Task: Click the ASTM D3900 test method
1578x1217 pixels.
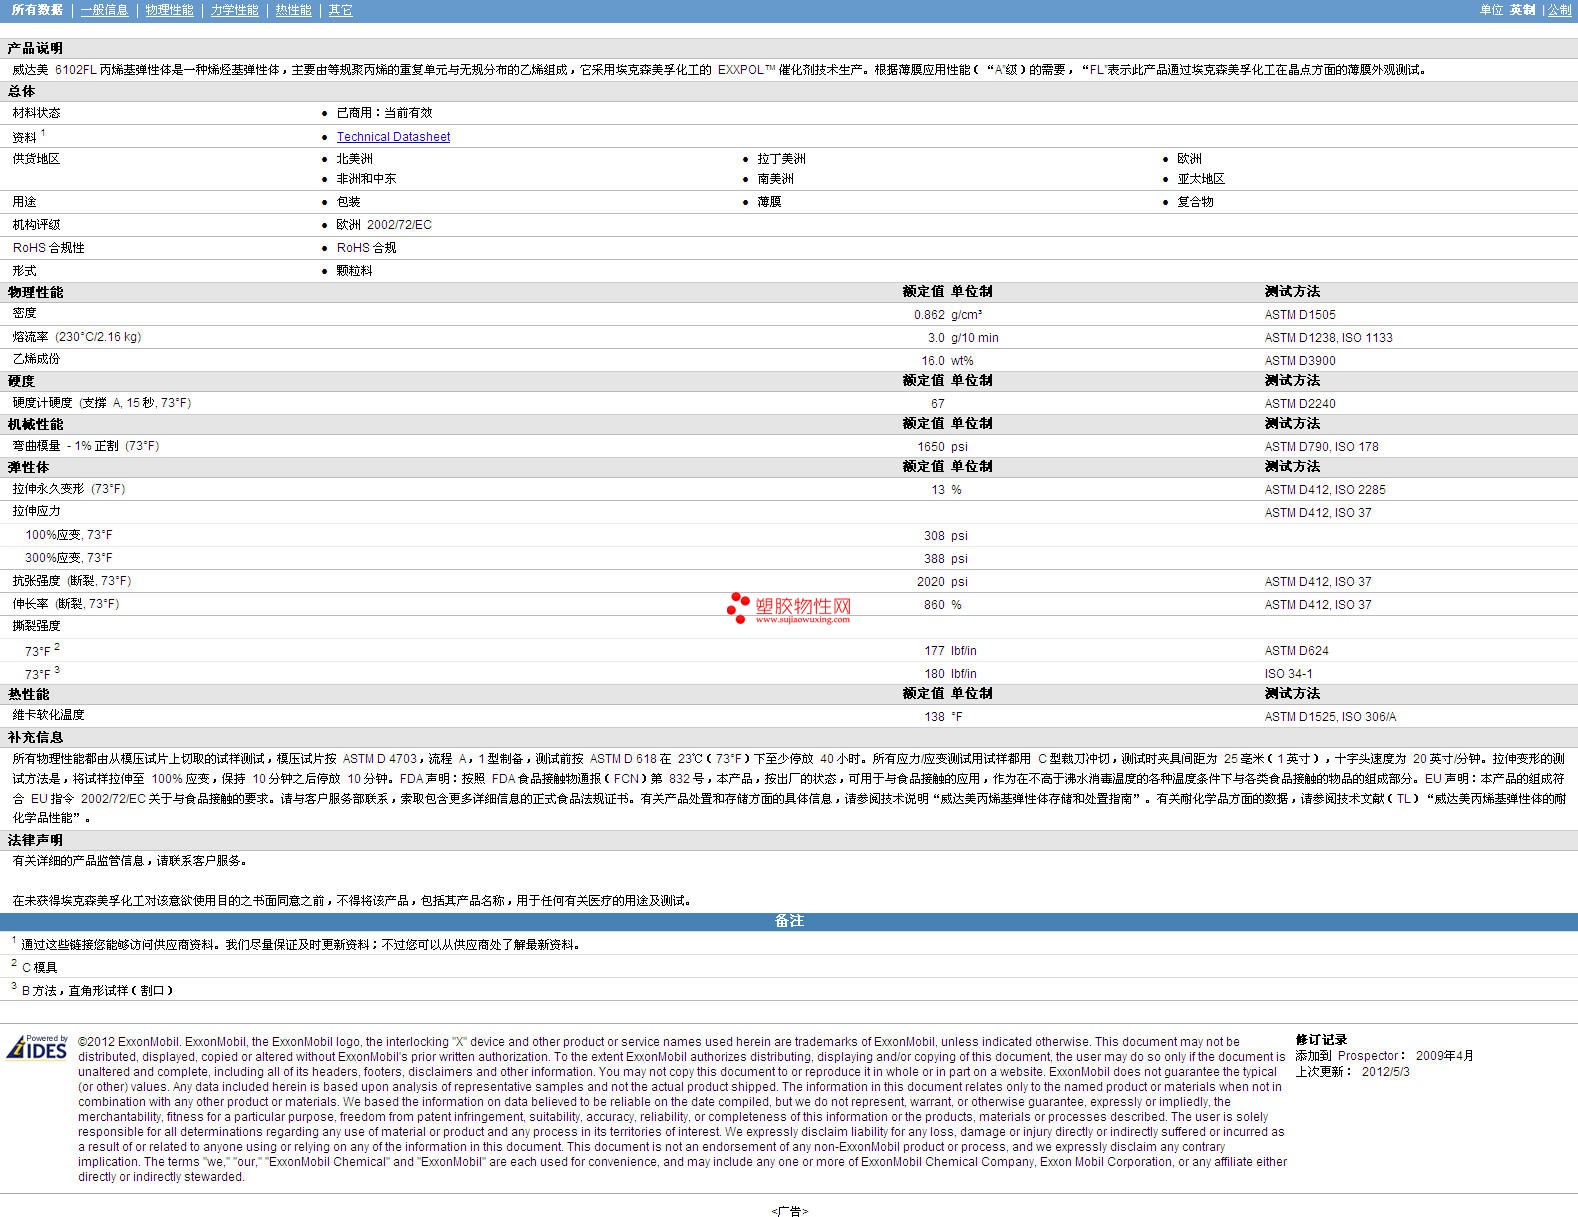Action: (1300, 361)
